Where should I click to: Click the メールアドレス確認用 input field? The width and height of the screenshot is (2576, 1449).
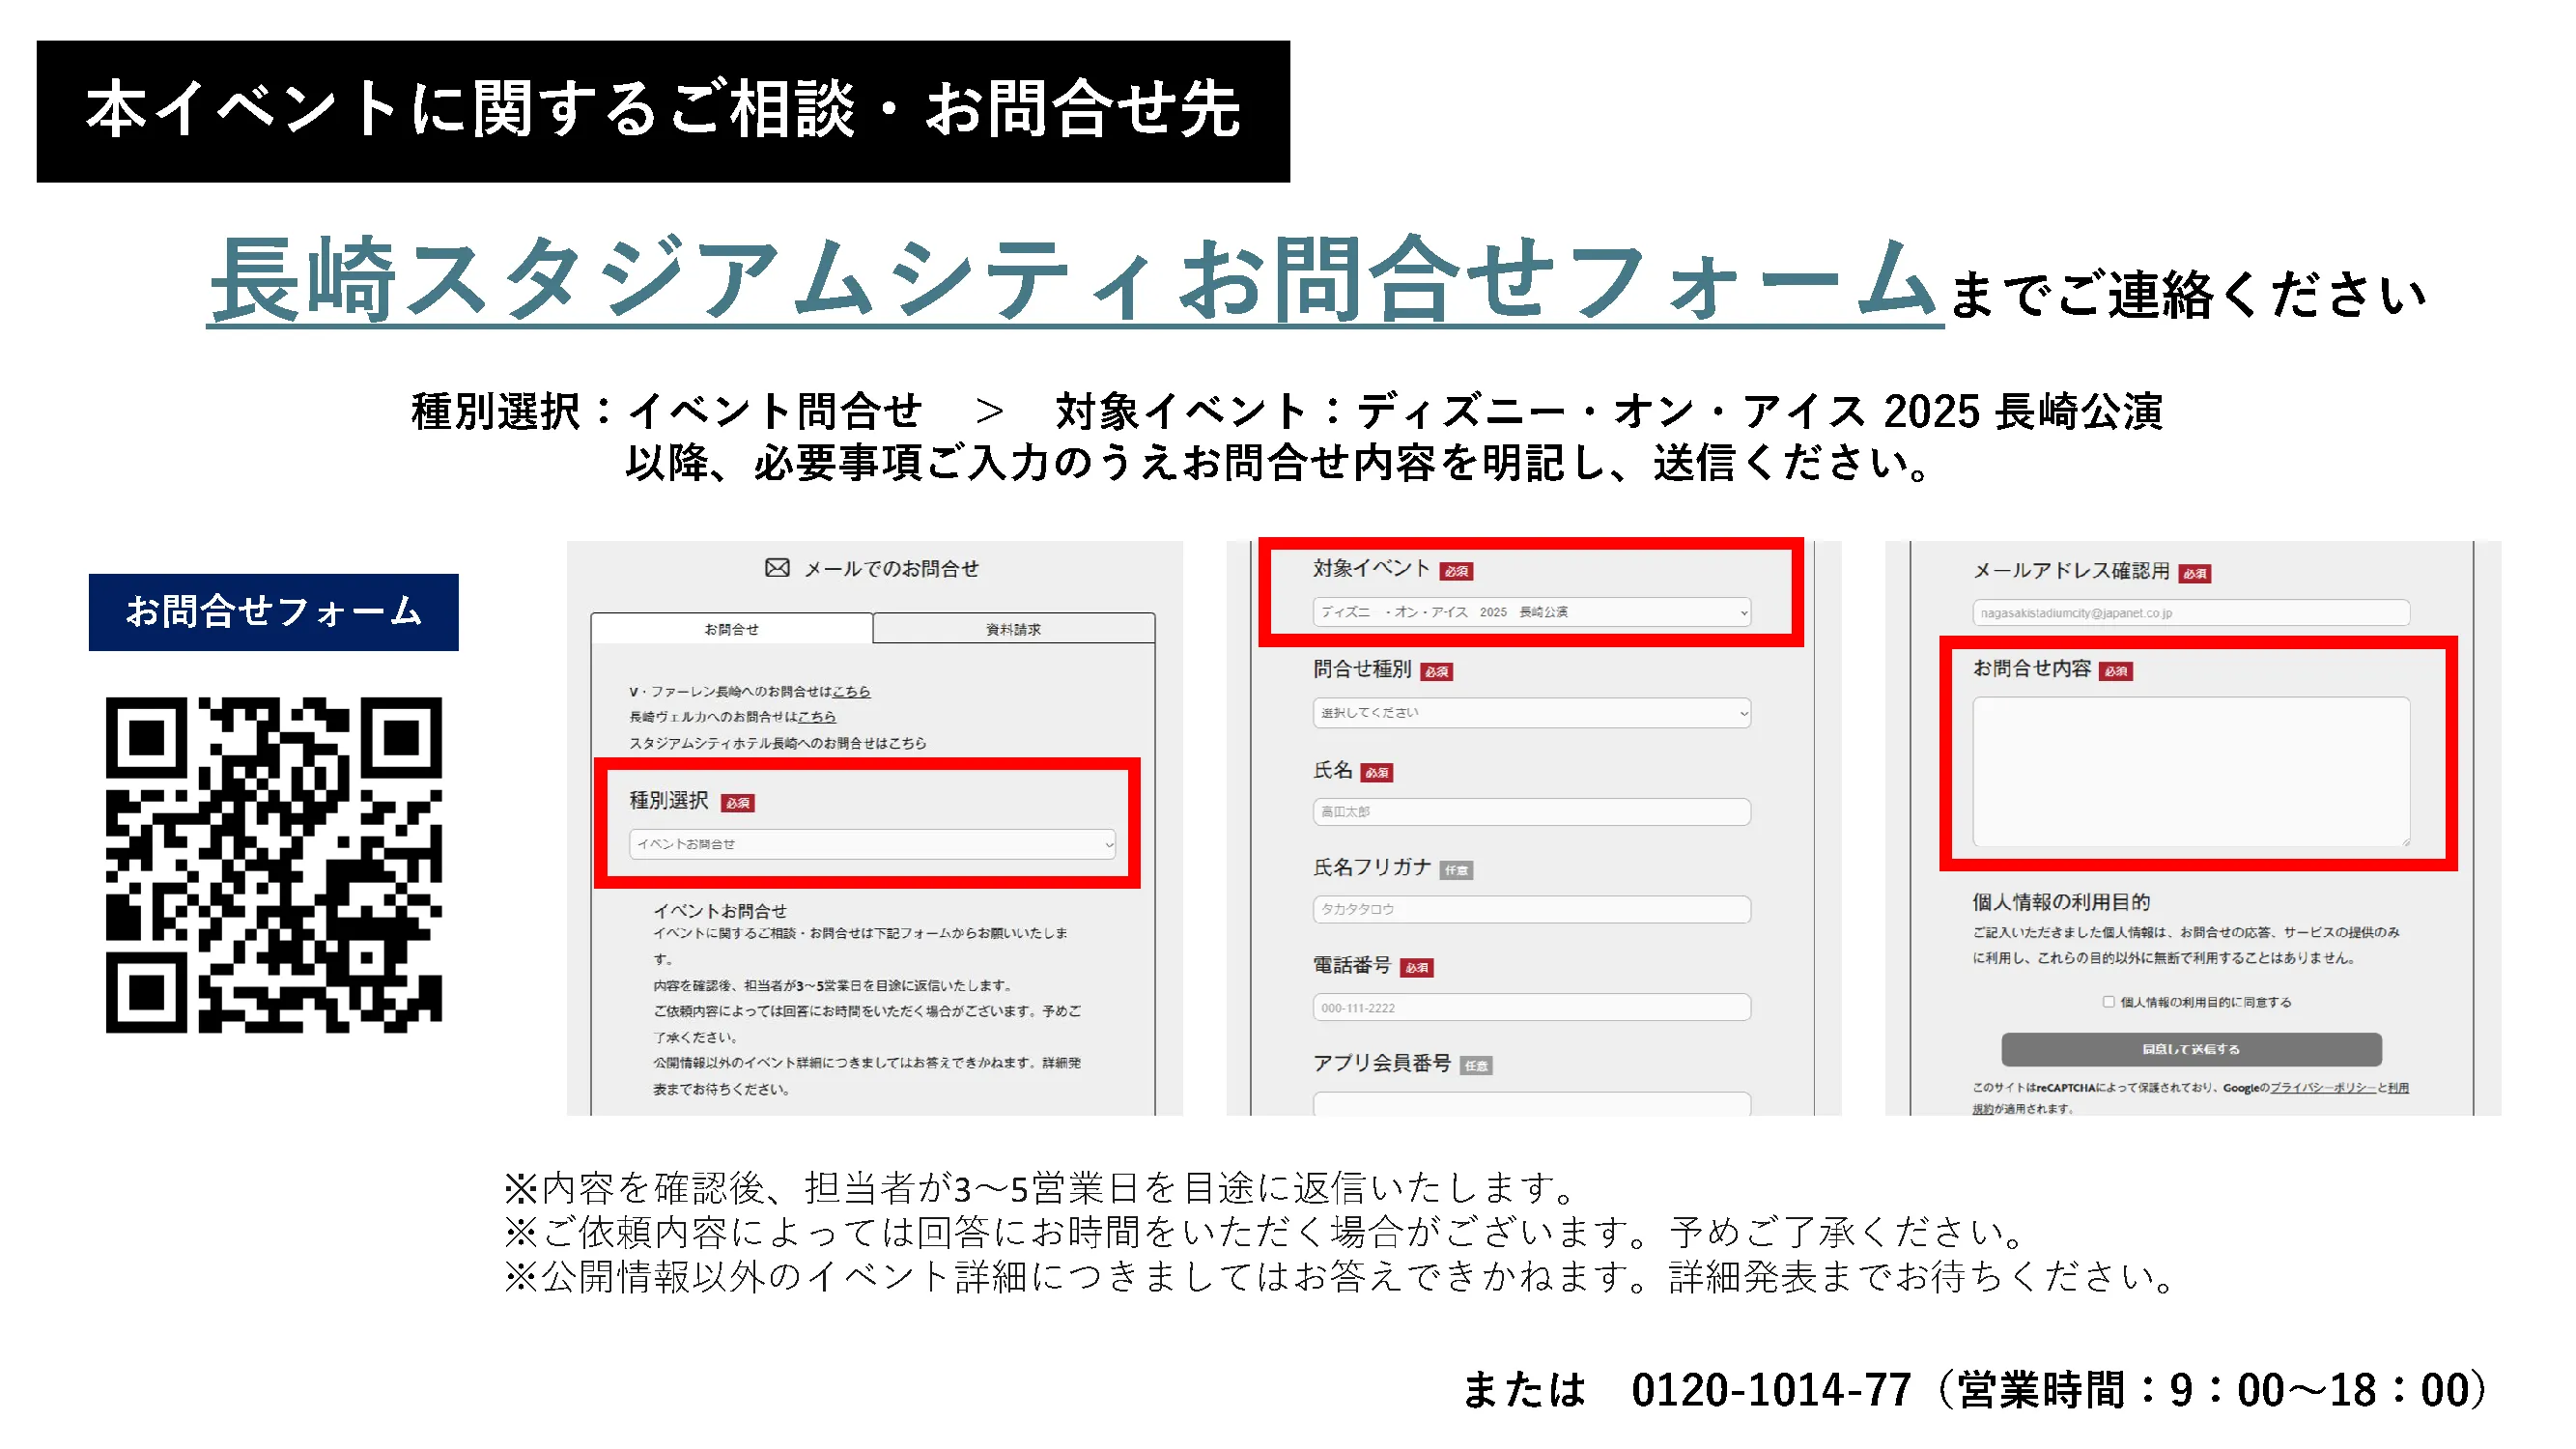point(2190,613)
